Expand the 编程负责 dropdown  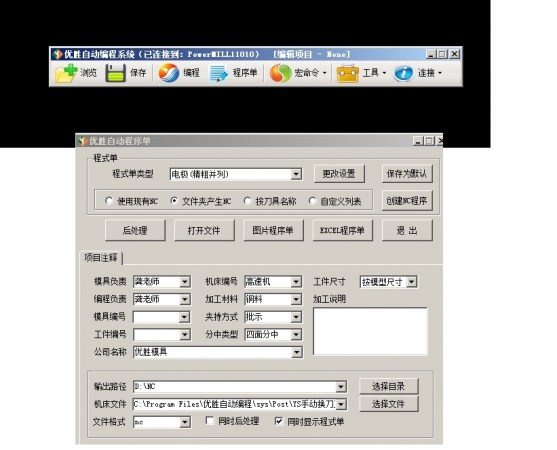point(184,299)
